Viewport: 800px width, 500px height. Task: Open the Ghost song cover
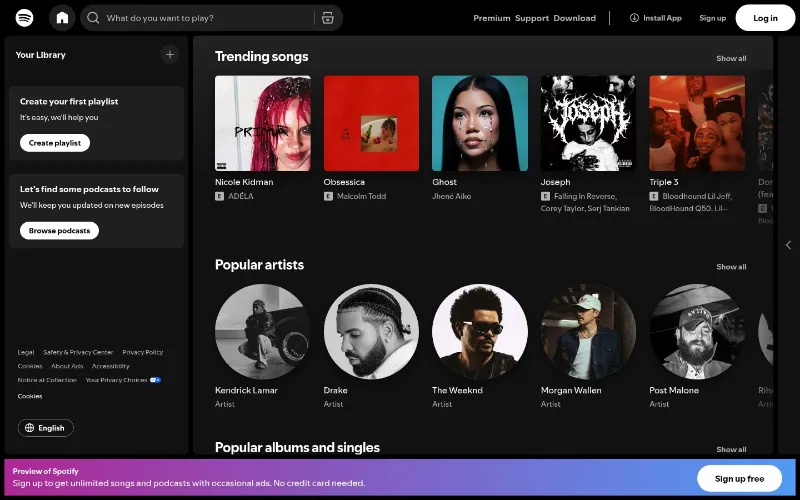(x=480, y=123)
